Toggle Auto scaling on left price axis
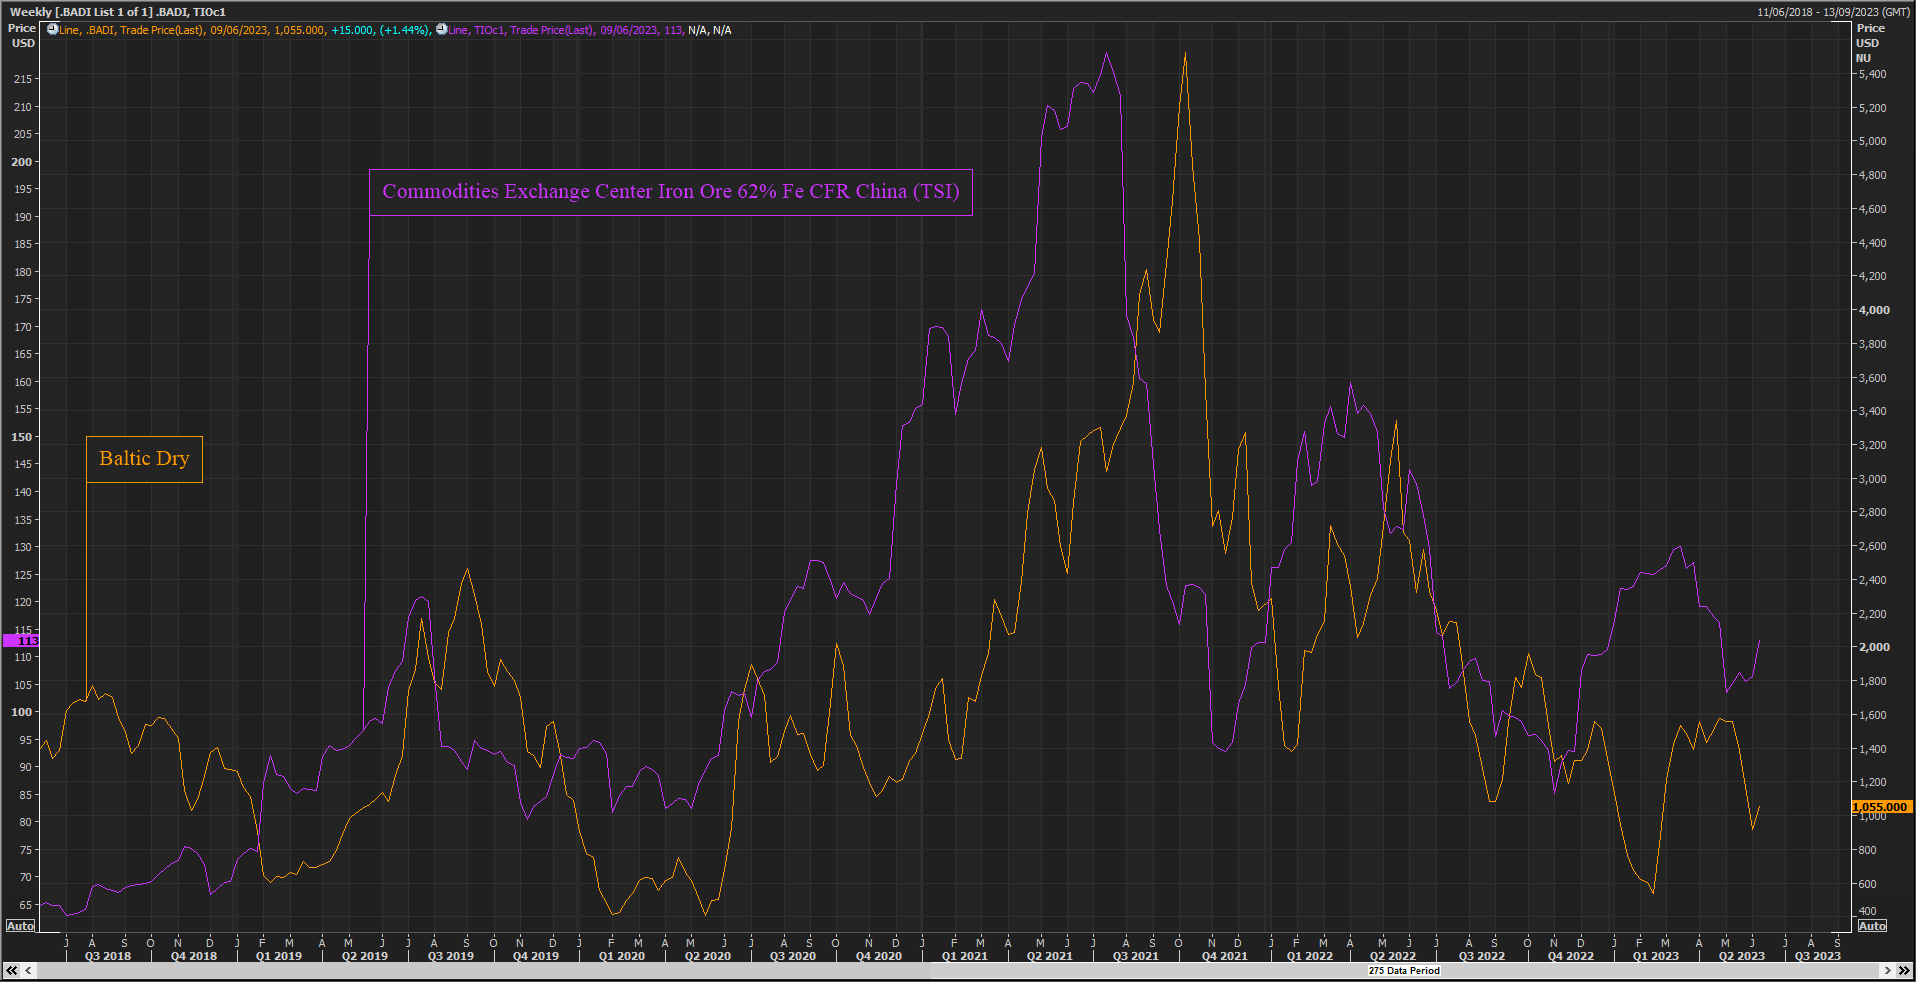This screenshot has width=1916, height=982. coord(21,926)
